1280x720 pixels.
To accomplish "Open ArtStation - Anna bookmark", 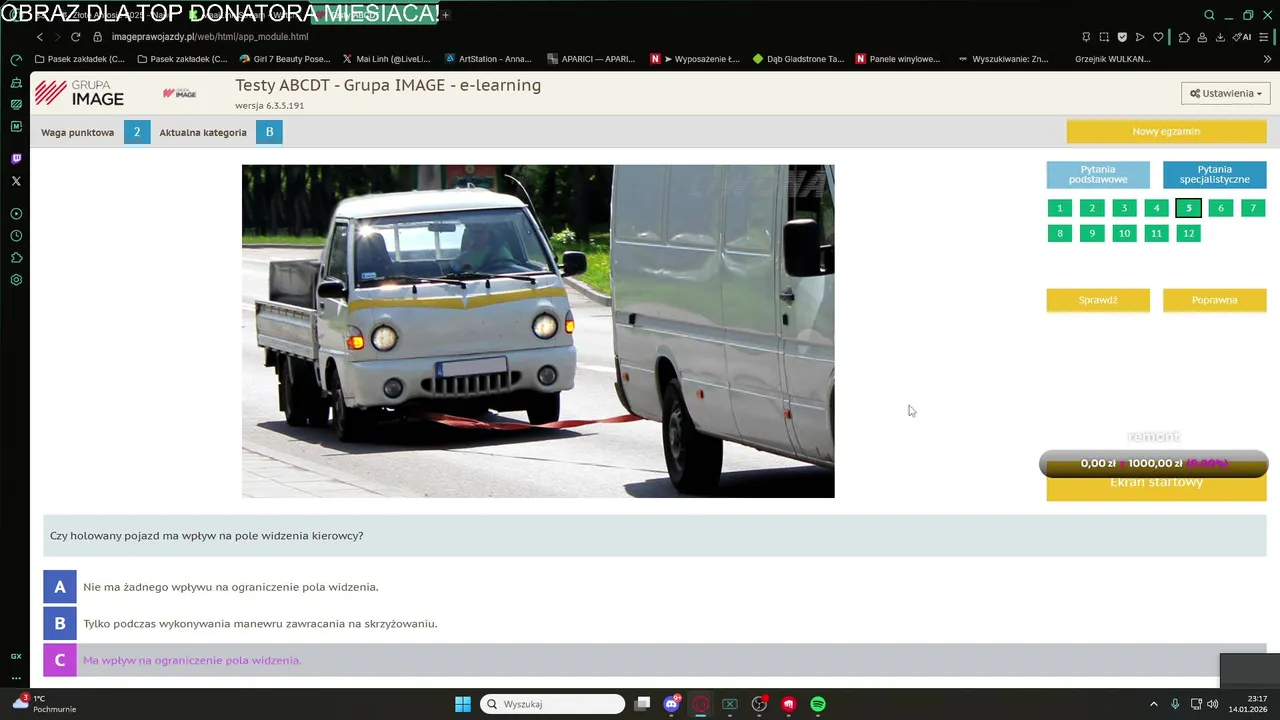I will pos(488,59).
